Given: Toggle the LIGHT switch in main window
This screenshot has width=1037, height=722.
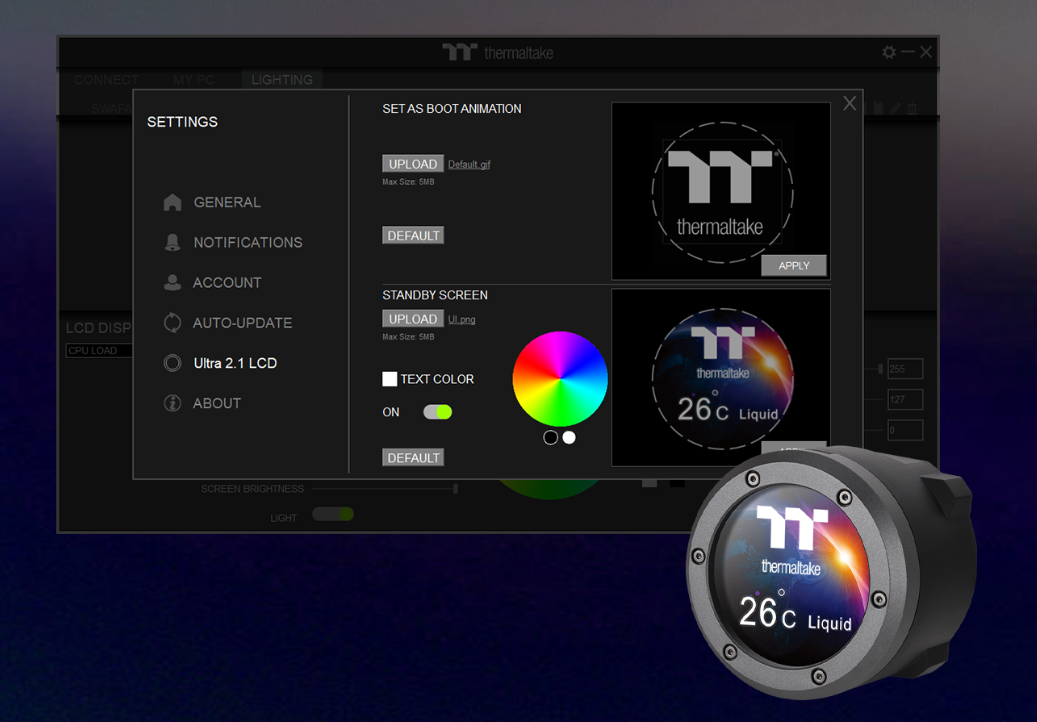Looking at the screenshot, I should click(333, 514).
